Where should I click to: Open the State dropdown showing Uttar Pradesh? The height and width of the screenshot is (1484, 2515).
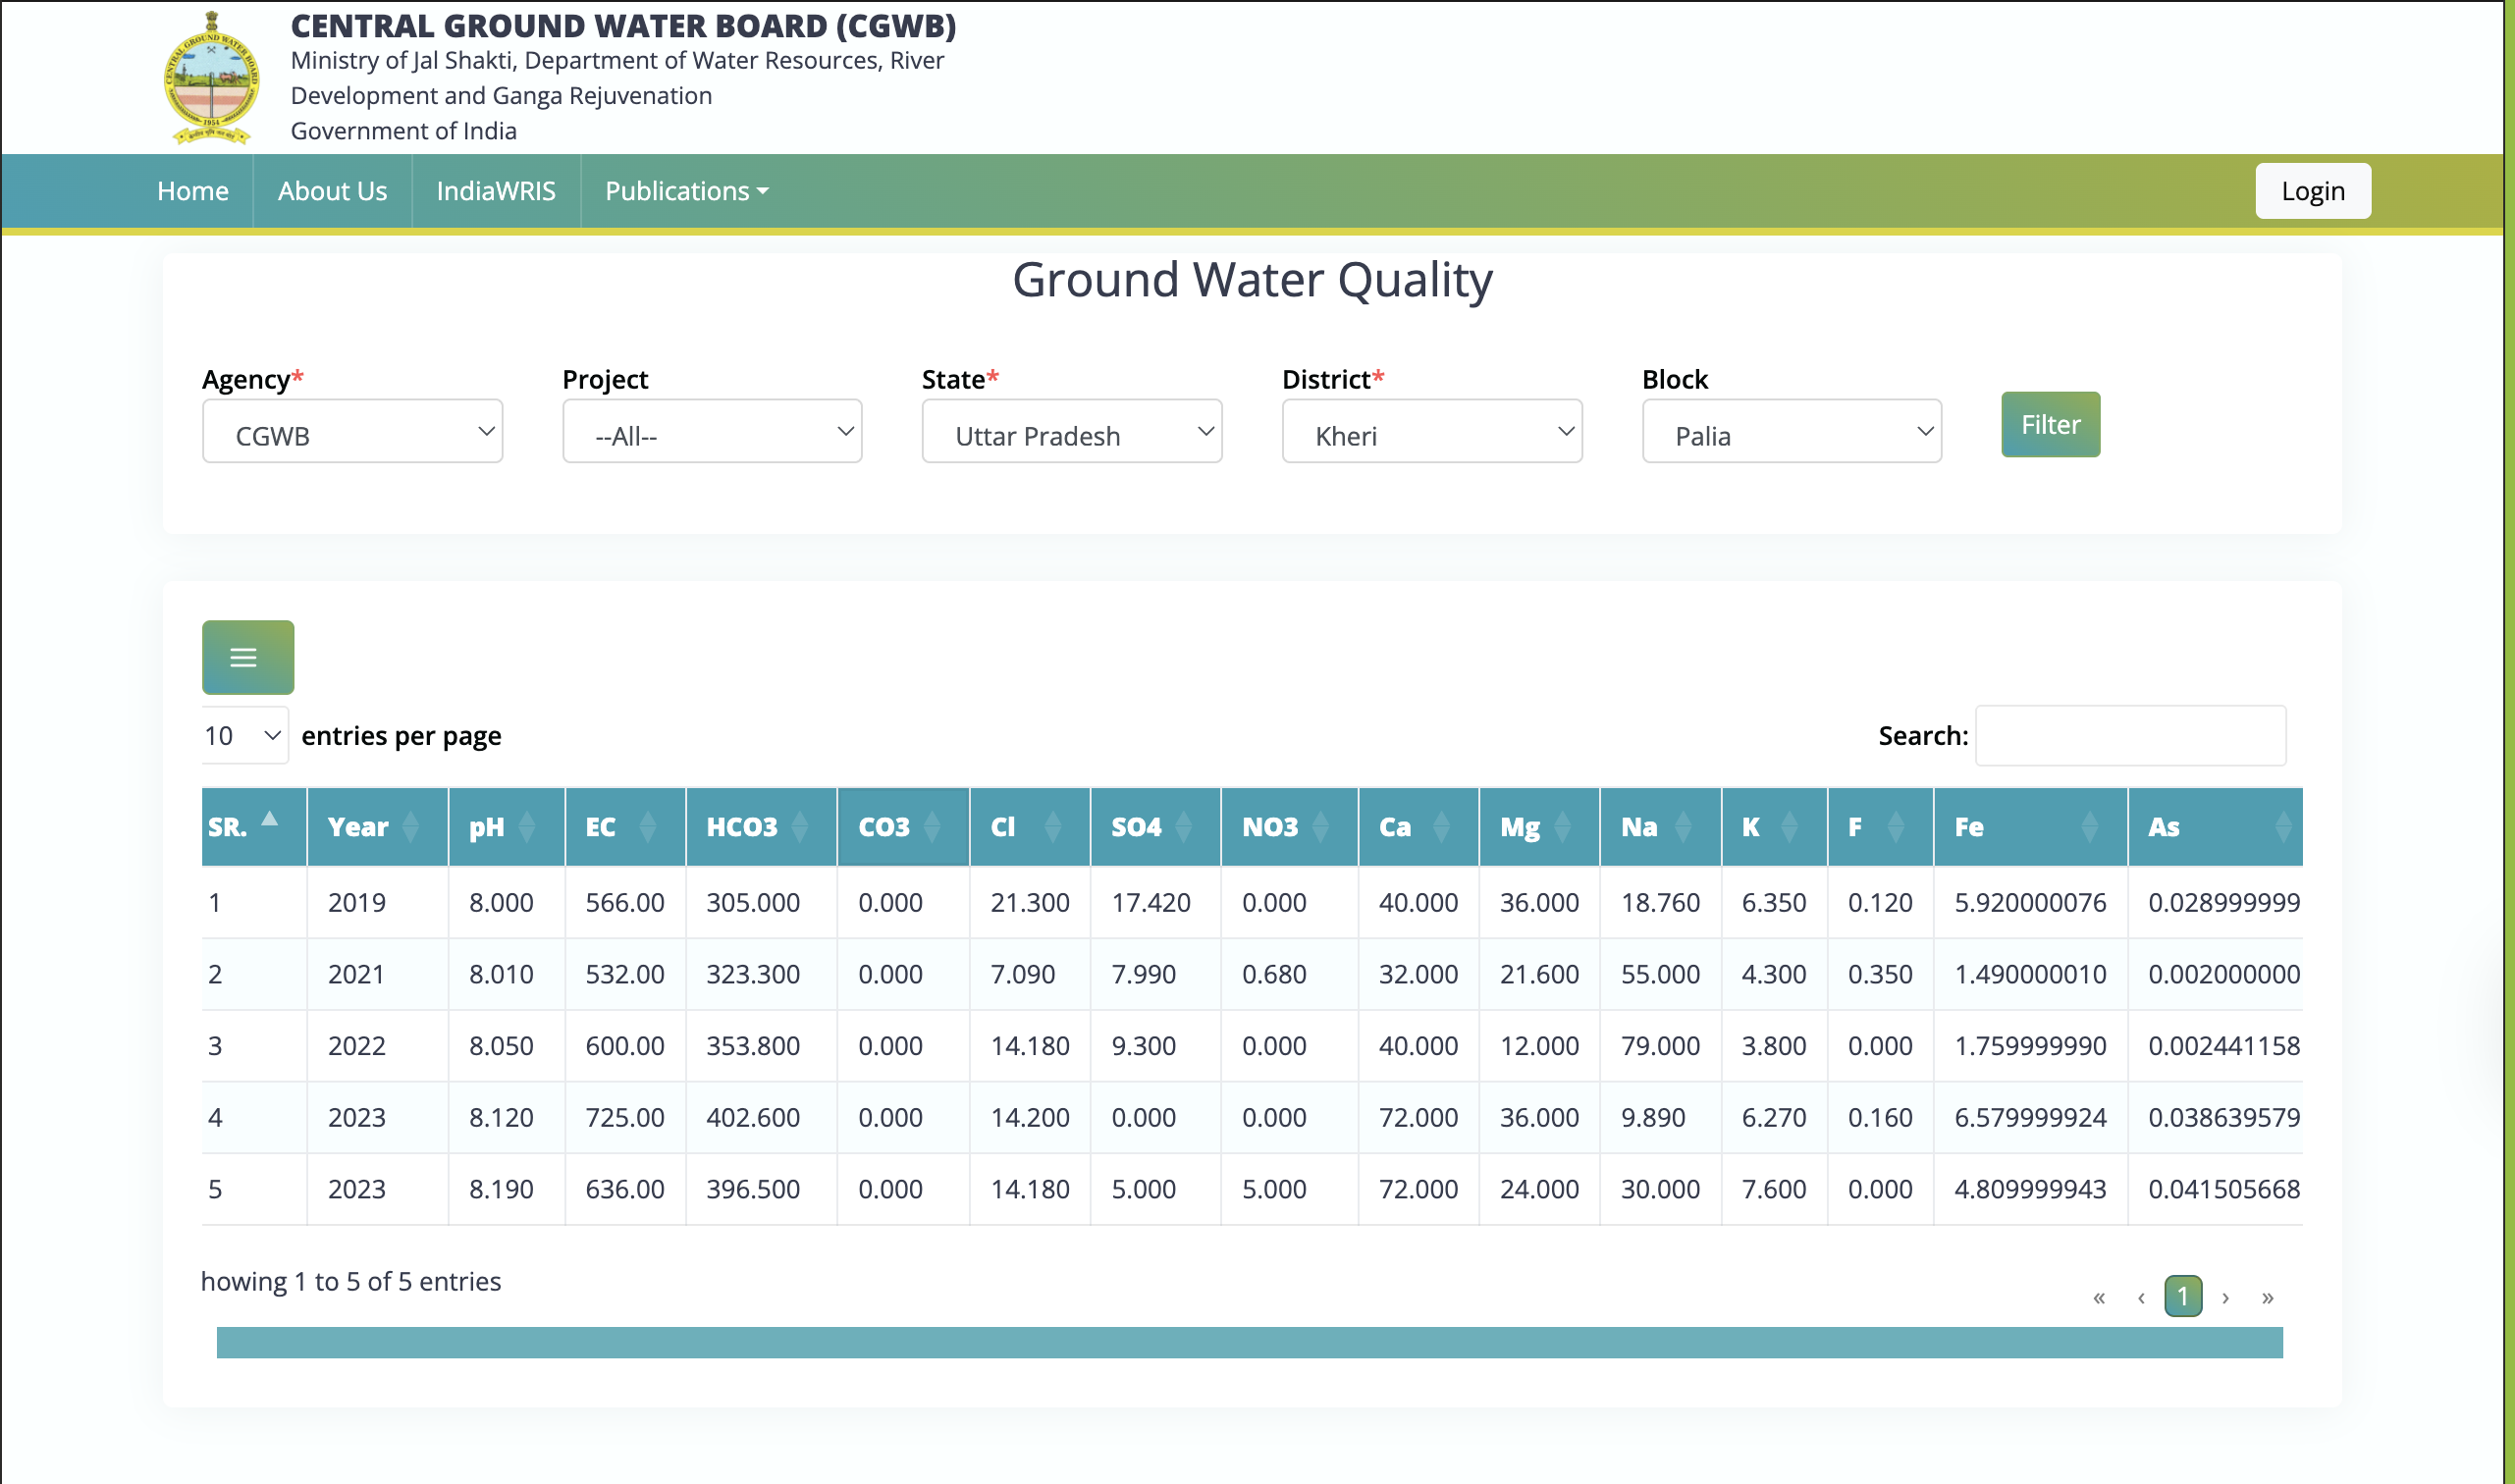tap(1072, 431)
